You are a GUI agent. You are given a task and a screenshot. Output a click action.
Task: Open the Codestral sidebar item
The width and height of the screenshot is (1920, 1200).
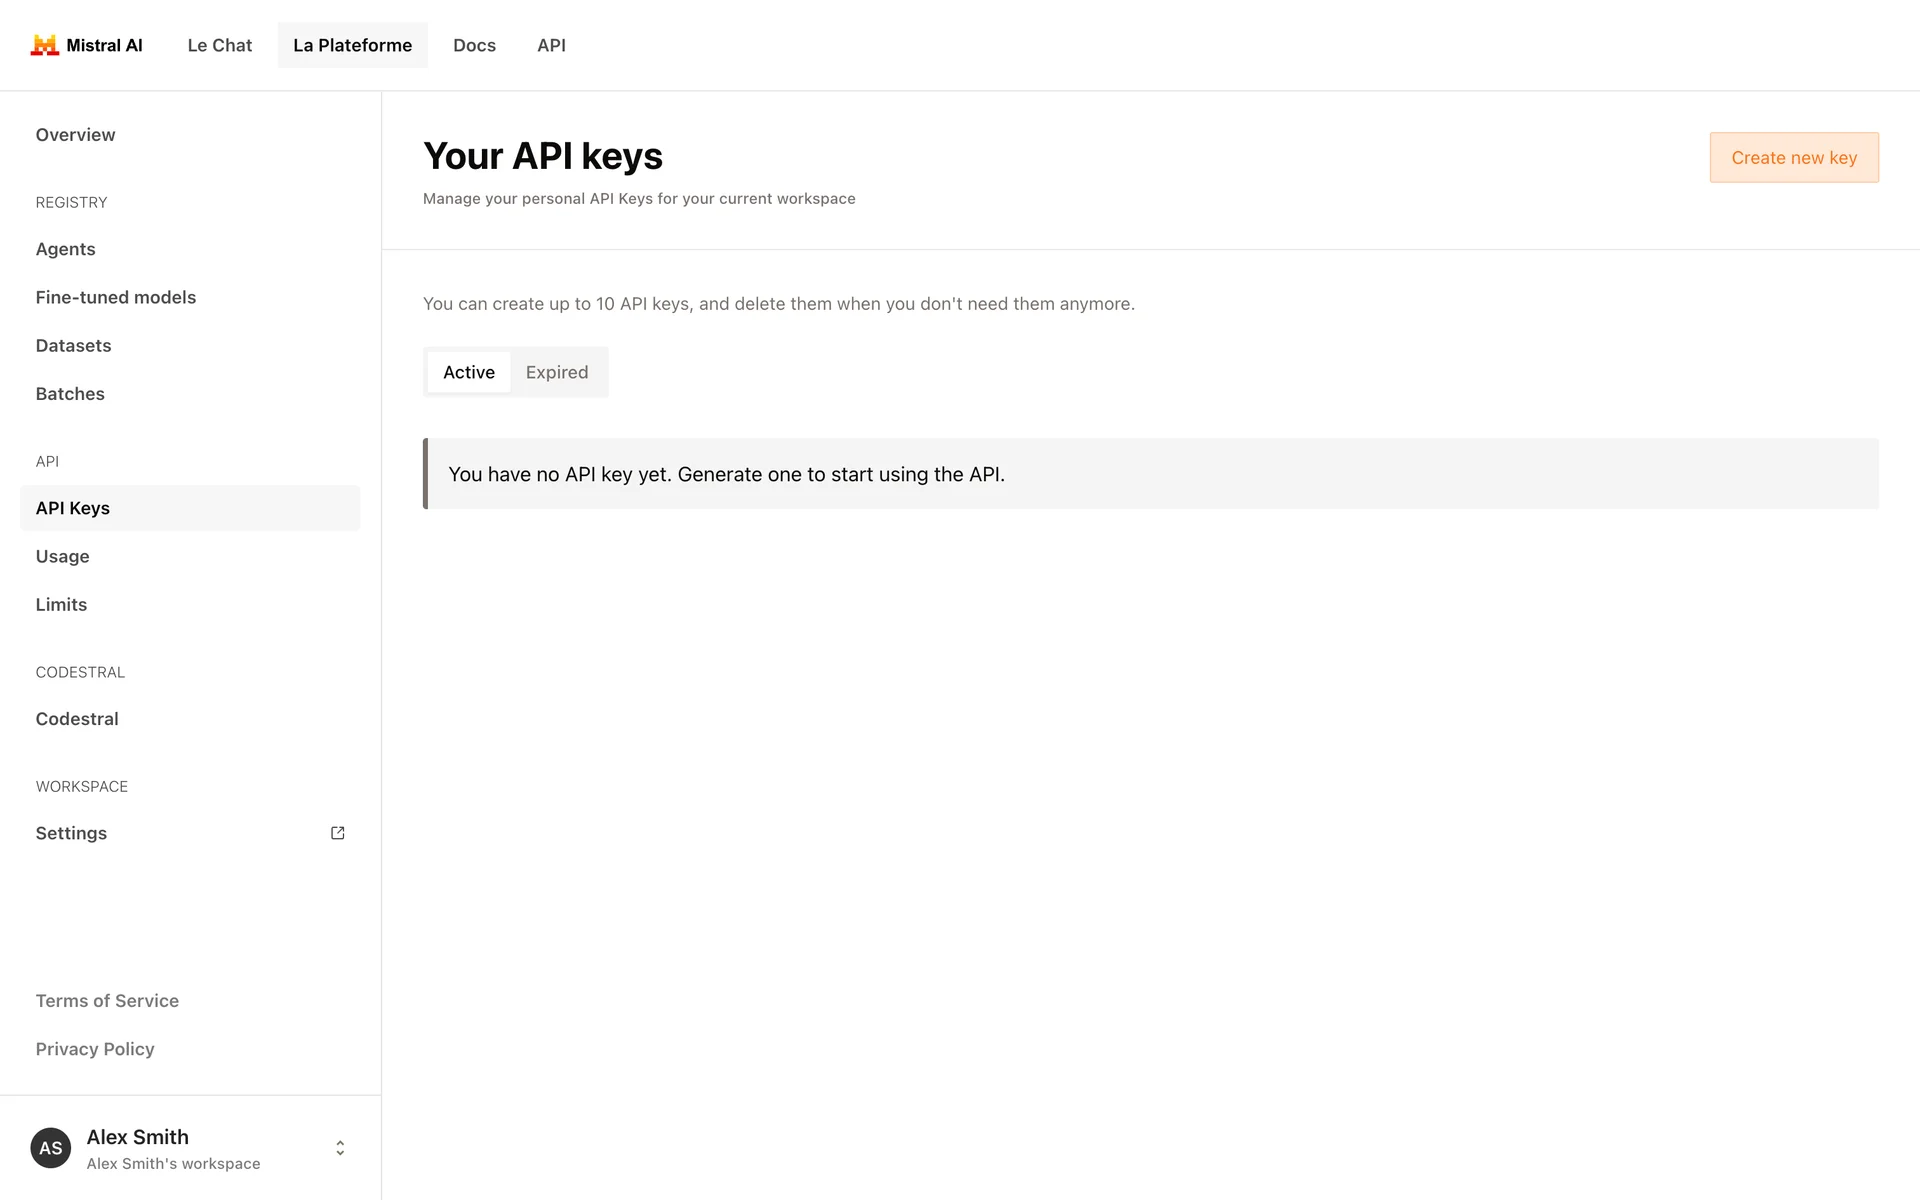[77, 719]
